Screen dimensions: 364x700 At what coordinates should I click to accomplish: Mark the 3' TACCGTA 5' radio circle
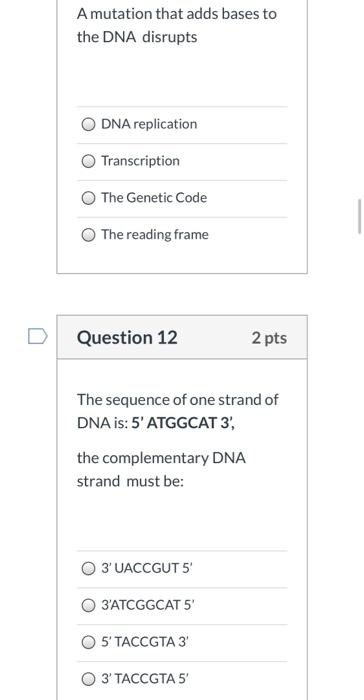(x=88, y=679)
